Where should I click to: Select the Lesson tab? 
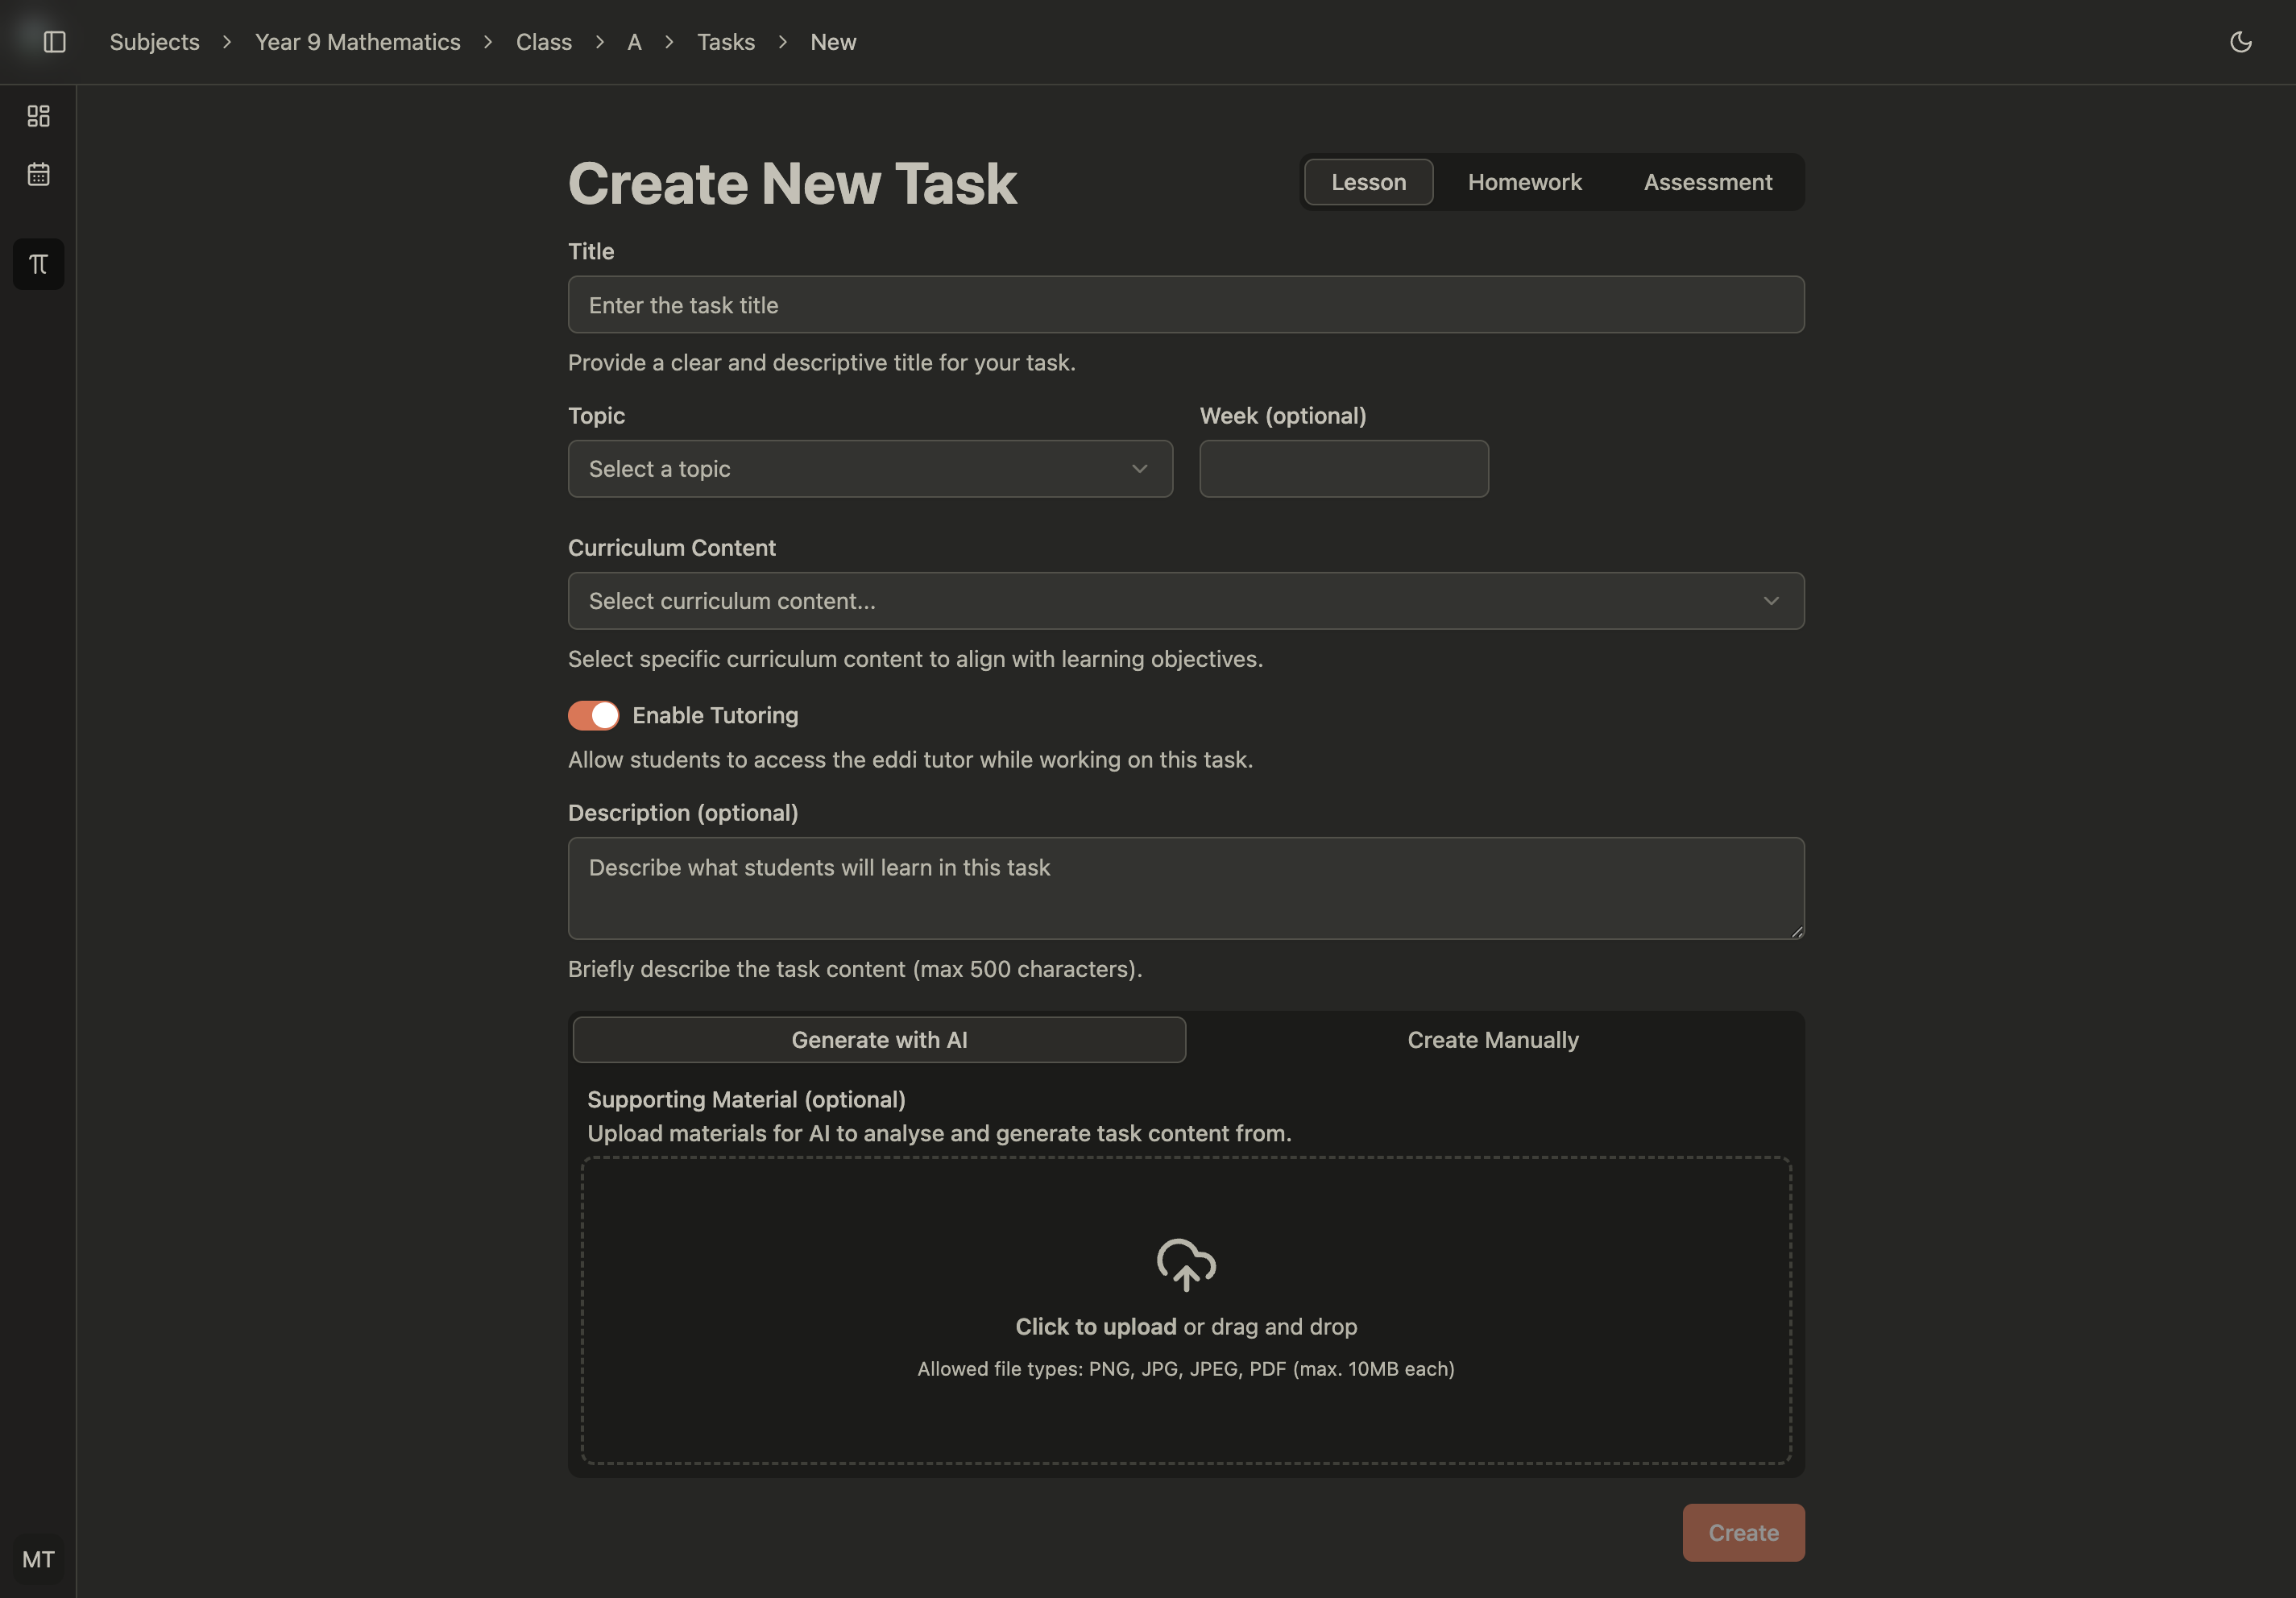(1367, 182)
